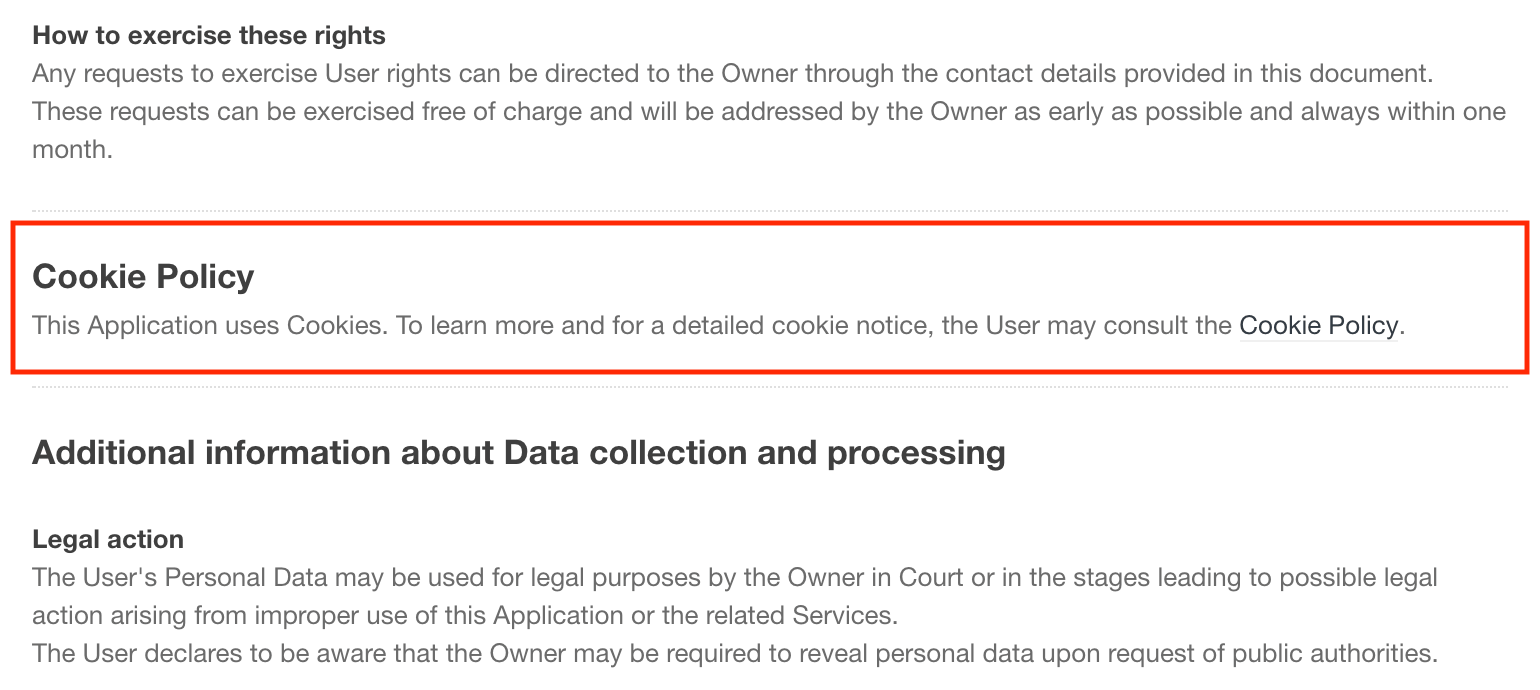Click the line starting "The User declares"
Screen dimensions: 1540x690
pyautogui.click(x=734, y=654)
